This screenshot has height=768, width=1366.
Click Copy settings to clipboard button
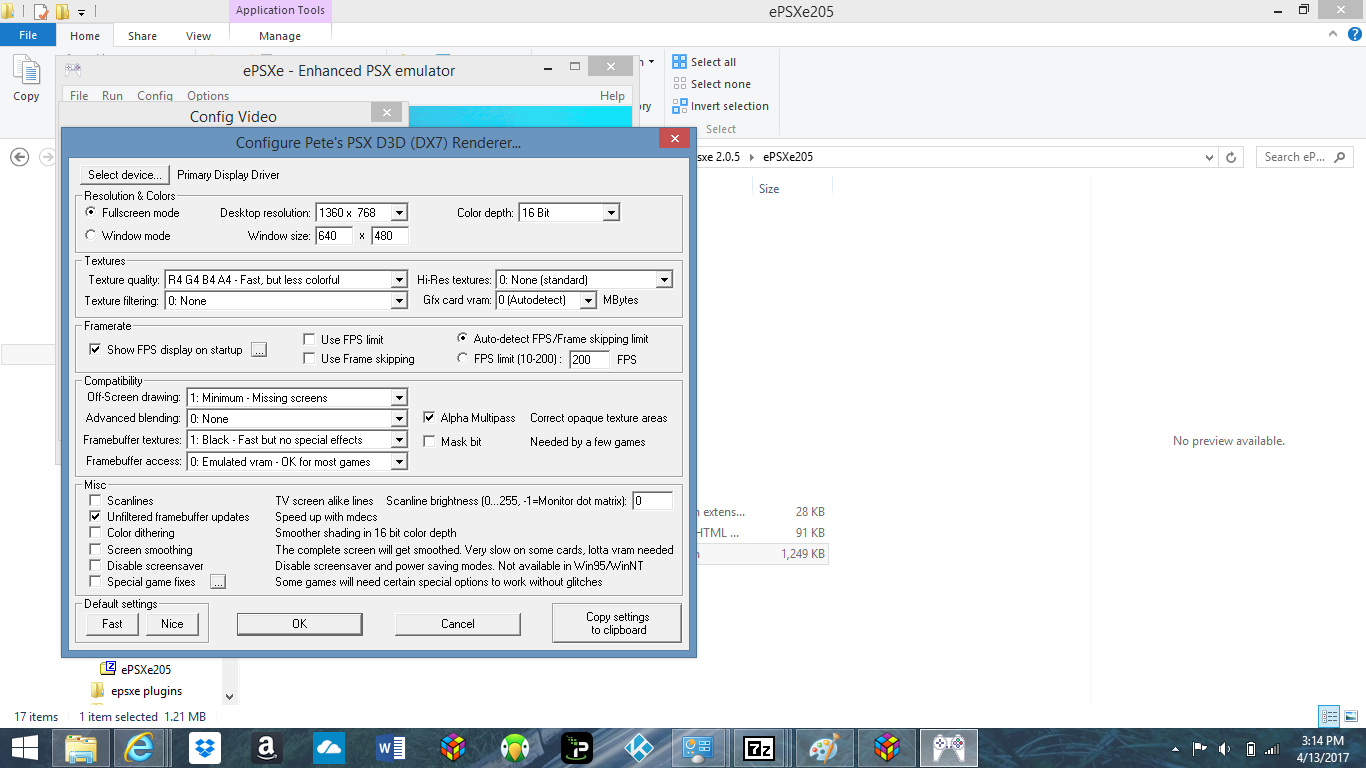(x=617, y=623)
